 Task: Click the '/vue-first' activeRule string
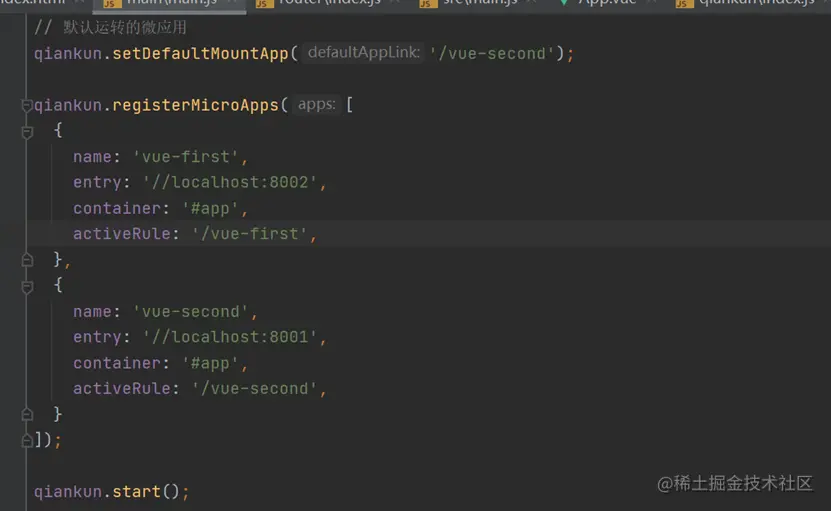[250, 234]
